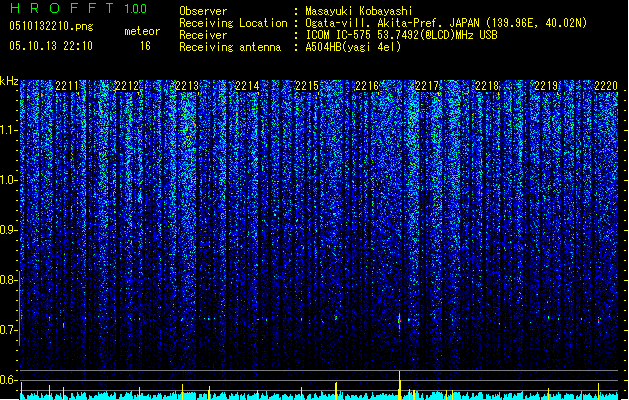
Task: Click the 0.9 frequency axis label
Action: (9, 230)
